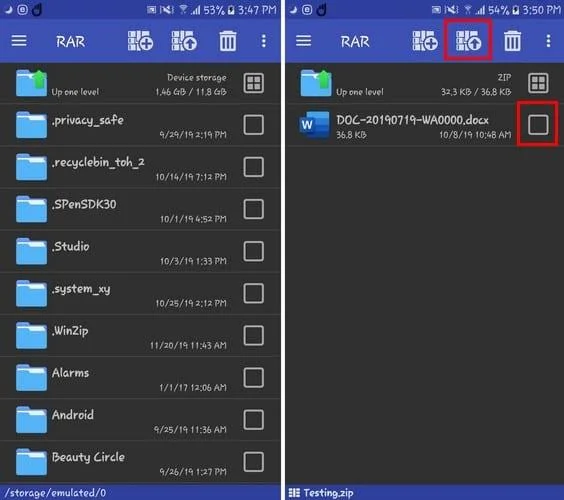Check the .system_xy checkbox
Screen dimensions: 564x500
(x=254, y=293)
